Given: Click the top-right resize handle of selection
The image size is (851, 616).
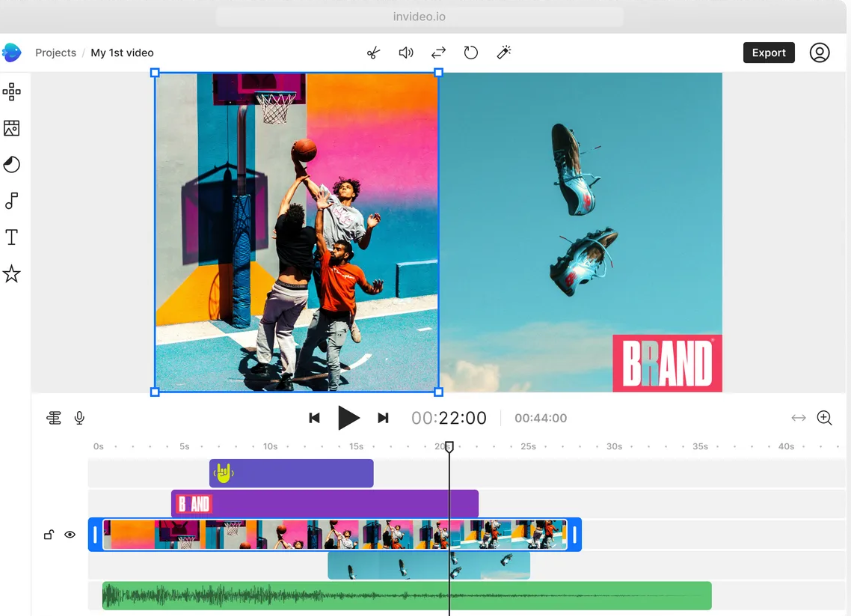Looking at the screenshot, I should coord(439,73).
